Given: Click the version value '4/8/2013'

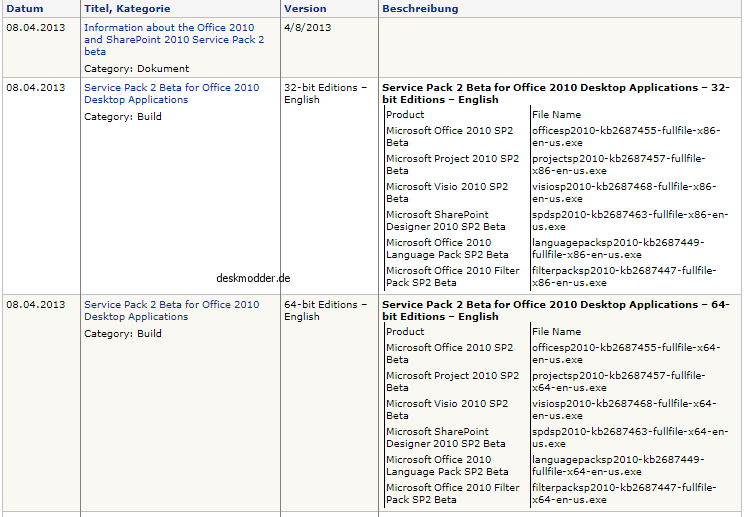Looking at the screenshot, I should [307, 28].
